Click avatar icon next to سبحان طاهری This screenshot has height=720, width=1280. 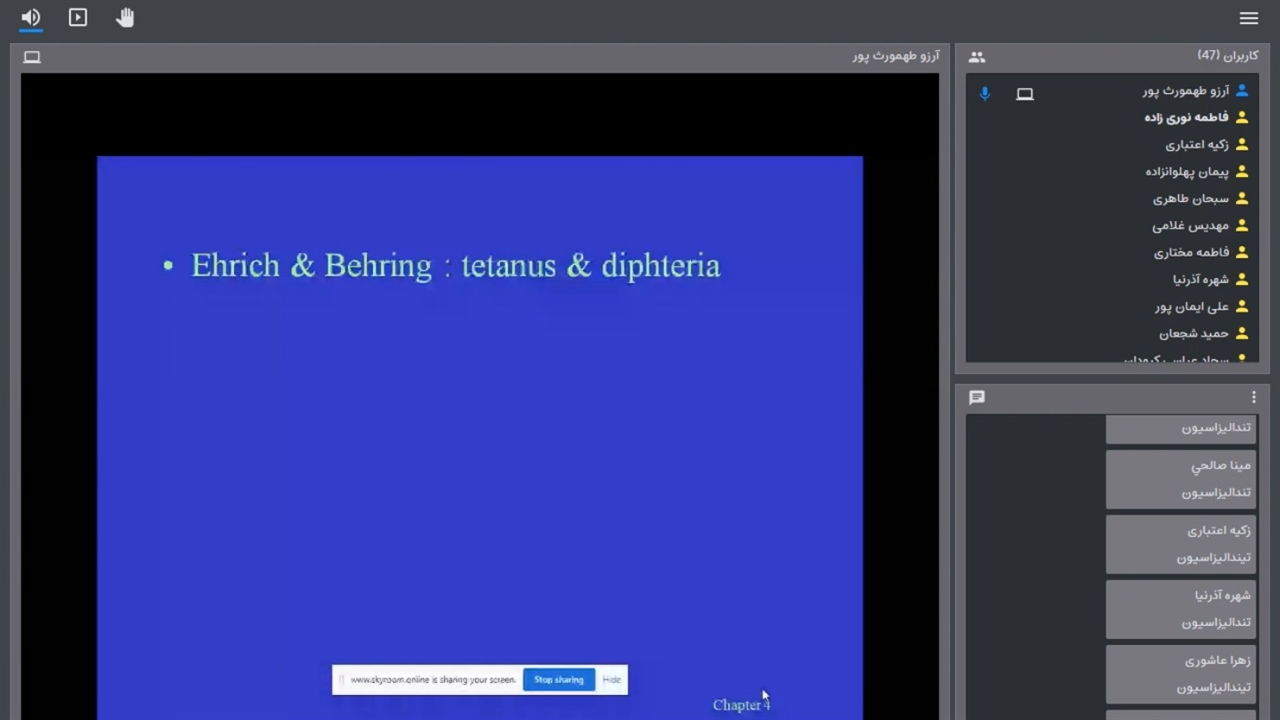click(x=1242, y=199)
